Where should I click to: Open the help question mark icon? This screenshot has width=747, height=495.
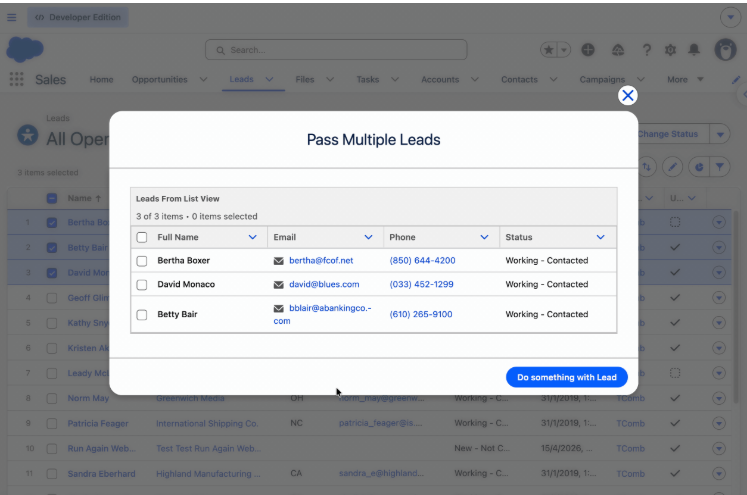pos(646,50)
